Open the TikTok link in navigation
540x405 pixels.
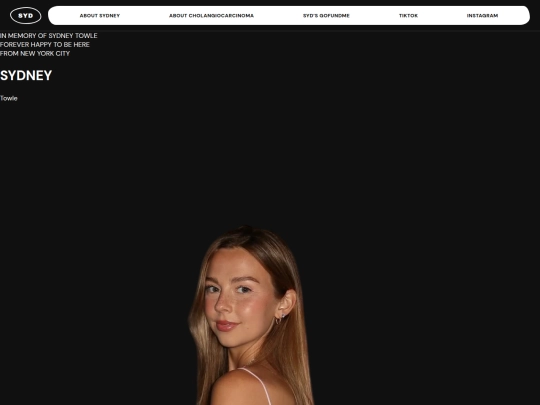[408, 15]
